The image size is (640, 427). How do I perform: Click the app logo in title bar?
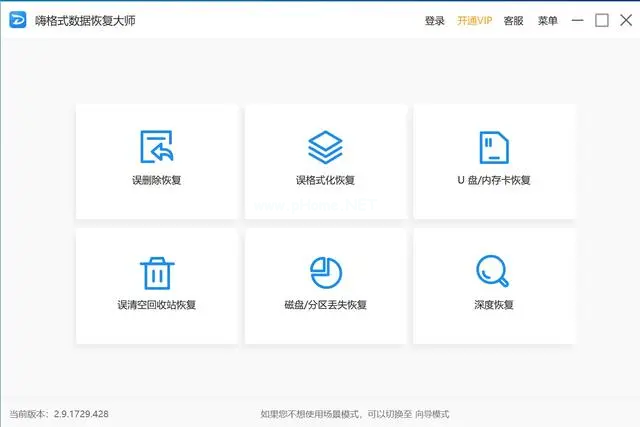pyautogui.click(x=19, y=20)
